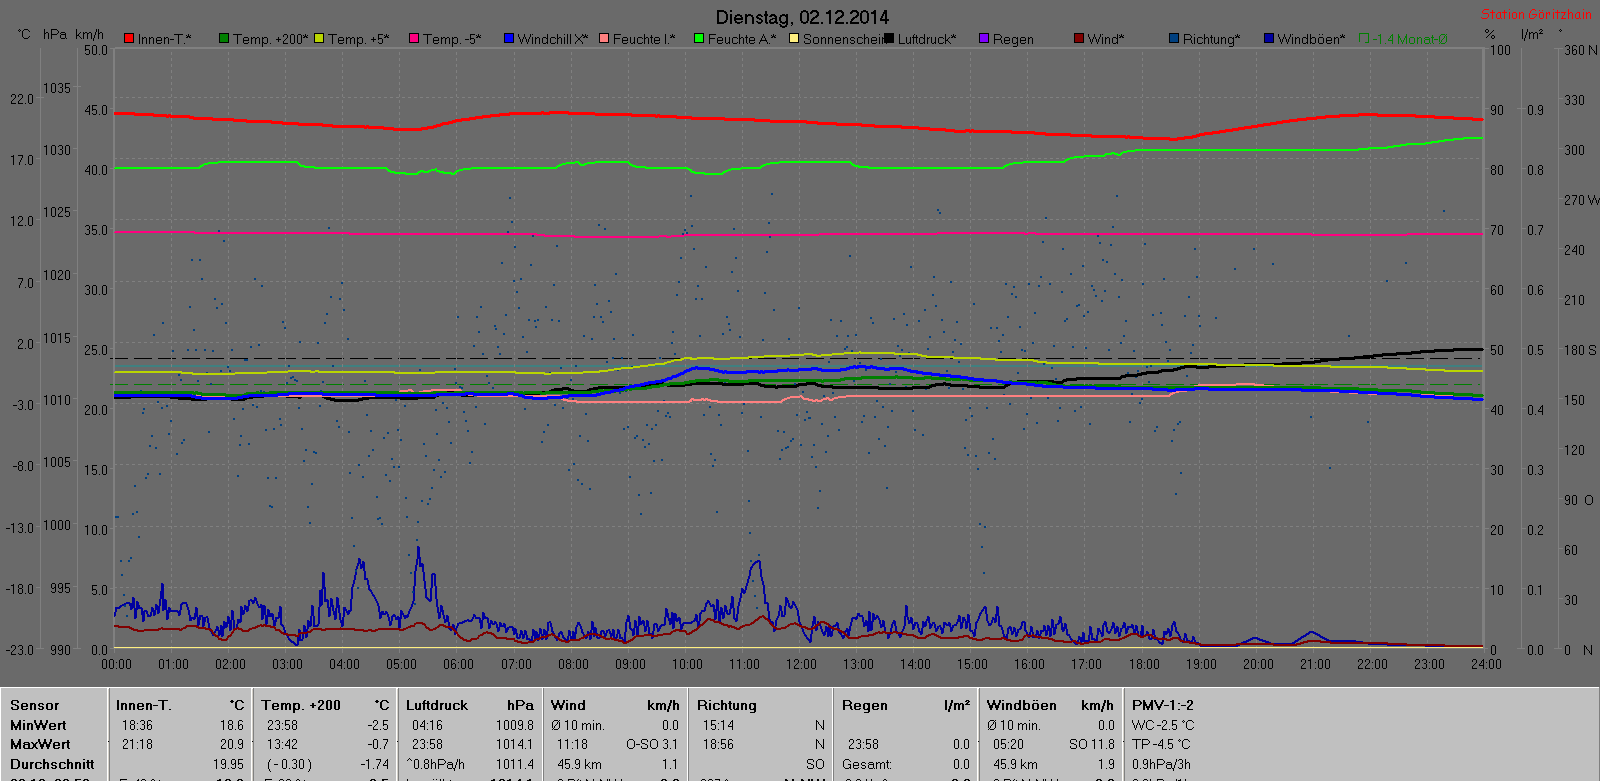Click the '0.9hPa/3h' pressure tendency value
The height and width of the screenshot is (781, 1600).
(1161, 764)
